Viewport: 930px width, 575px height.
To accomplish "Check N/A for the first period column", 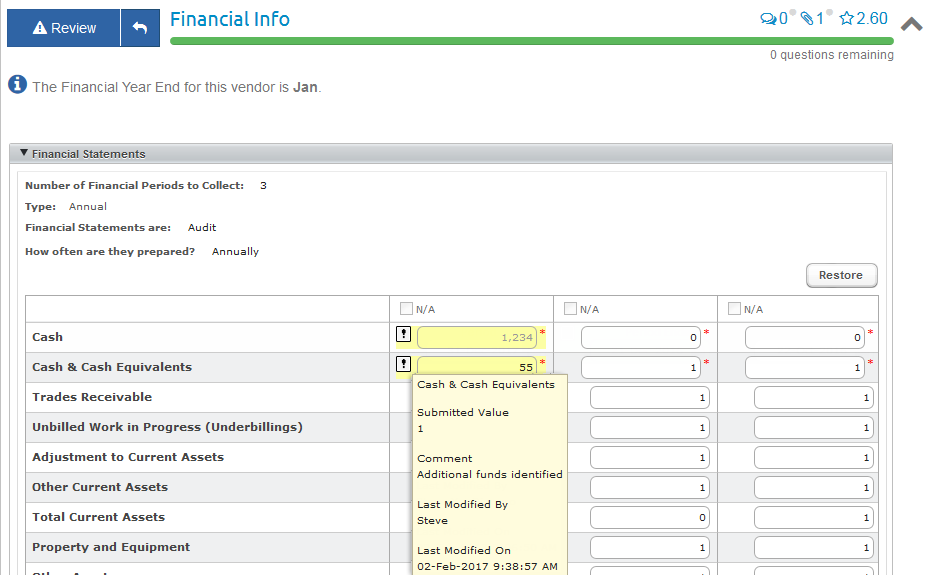I will pyautogui.click(x=406, y=309).
